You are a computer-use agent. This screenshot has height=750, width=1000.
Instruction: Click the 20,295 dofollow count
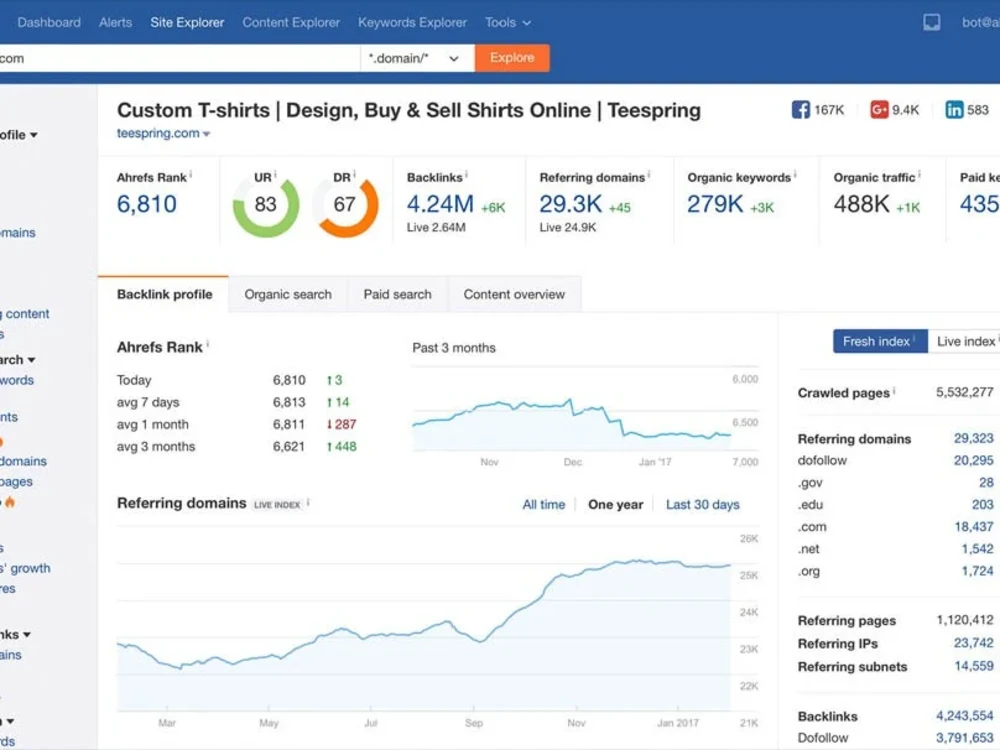click(973, 460)
